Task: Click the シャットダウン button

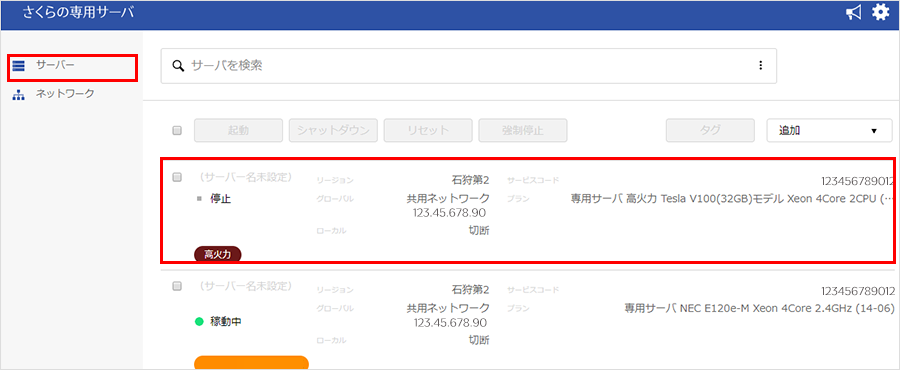Action: [333, 131]
